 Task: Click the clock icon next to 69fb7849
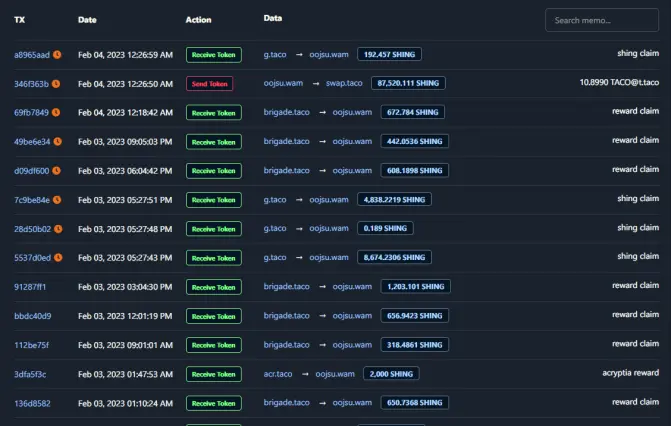[x=56, y=112]
